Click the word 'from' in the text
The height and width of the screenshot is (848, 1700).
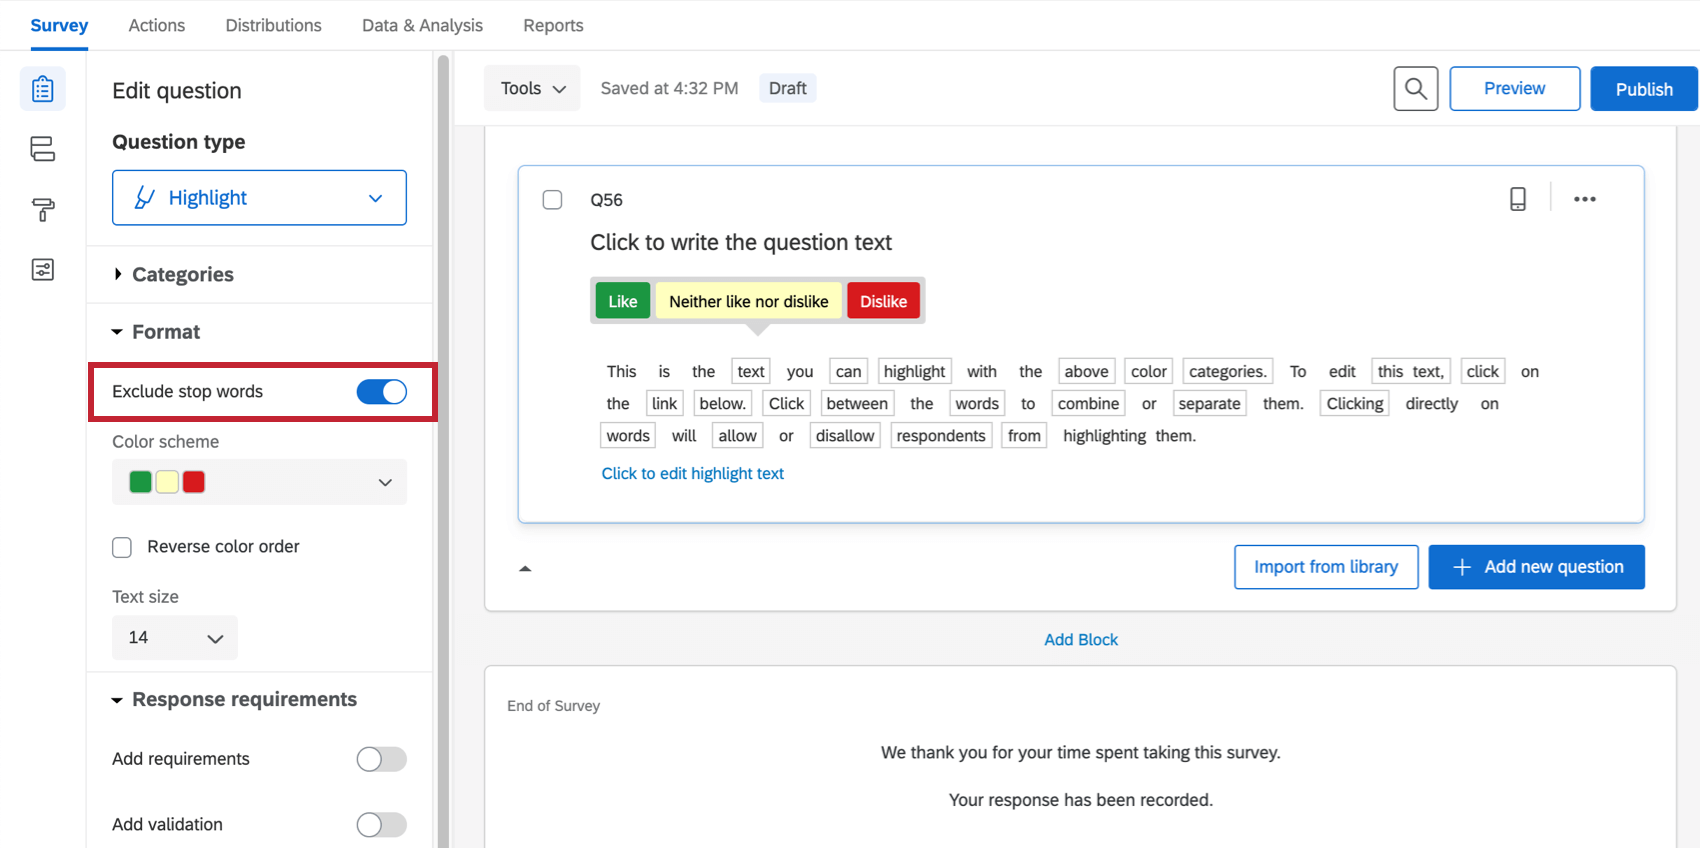(x=1024, y=436)
